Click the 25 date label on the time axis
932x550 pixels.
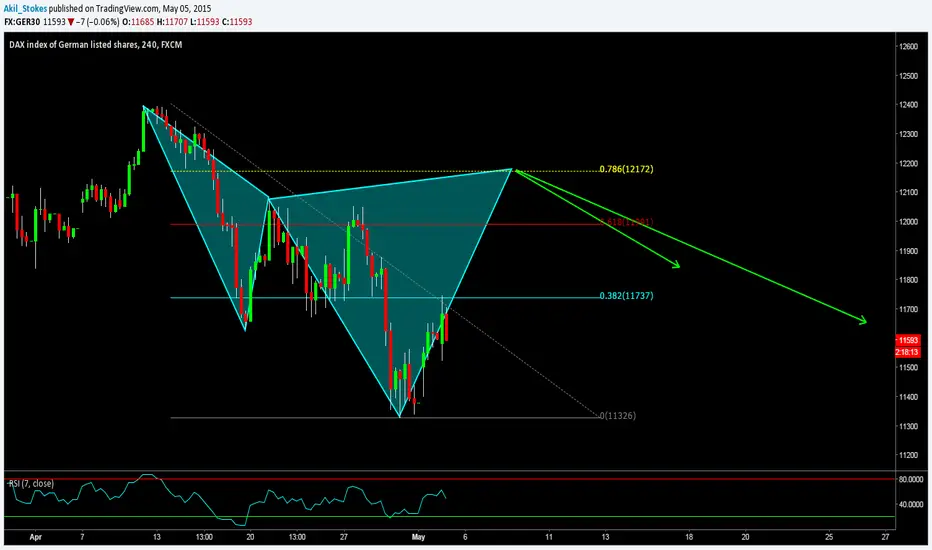(x=829, y=537)
